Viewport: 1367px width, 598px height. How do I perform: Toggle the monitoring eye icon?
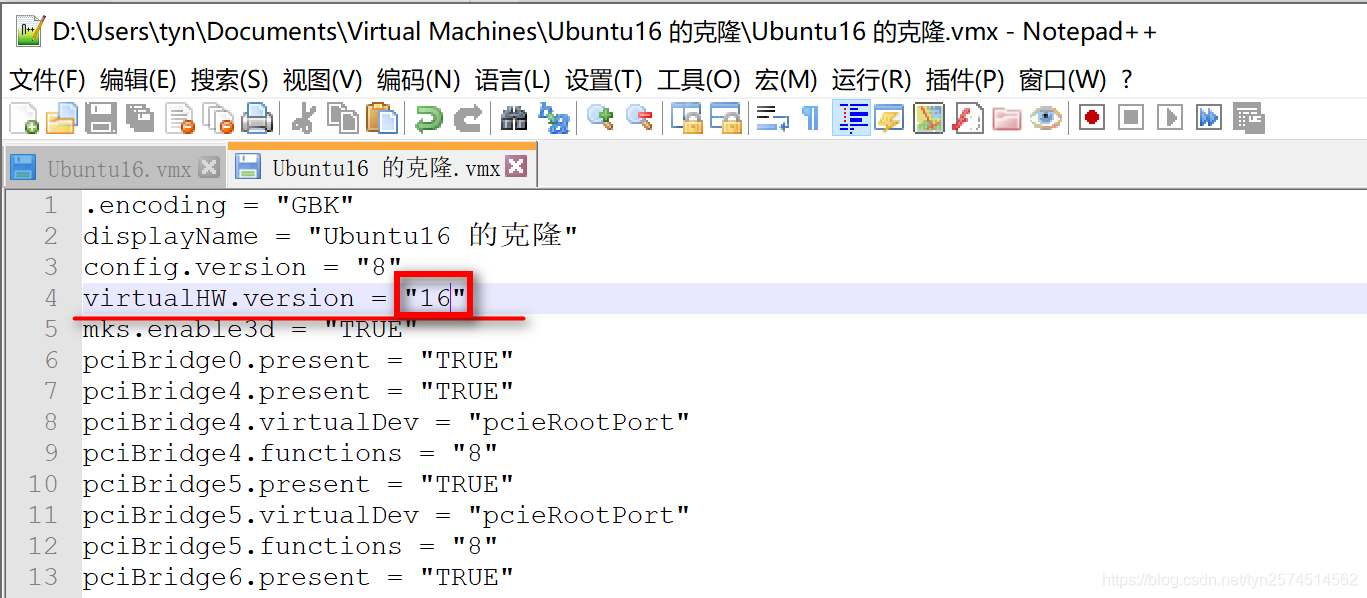(x=1046, y=118)
